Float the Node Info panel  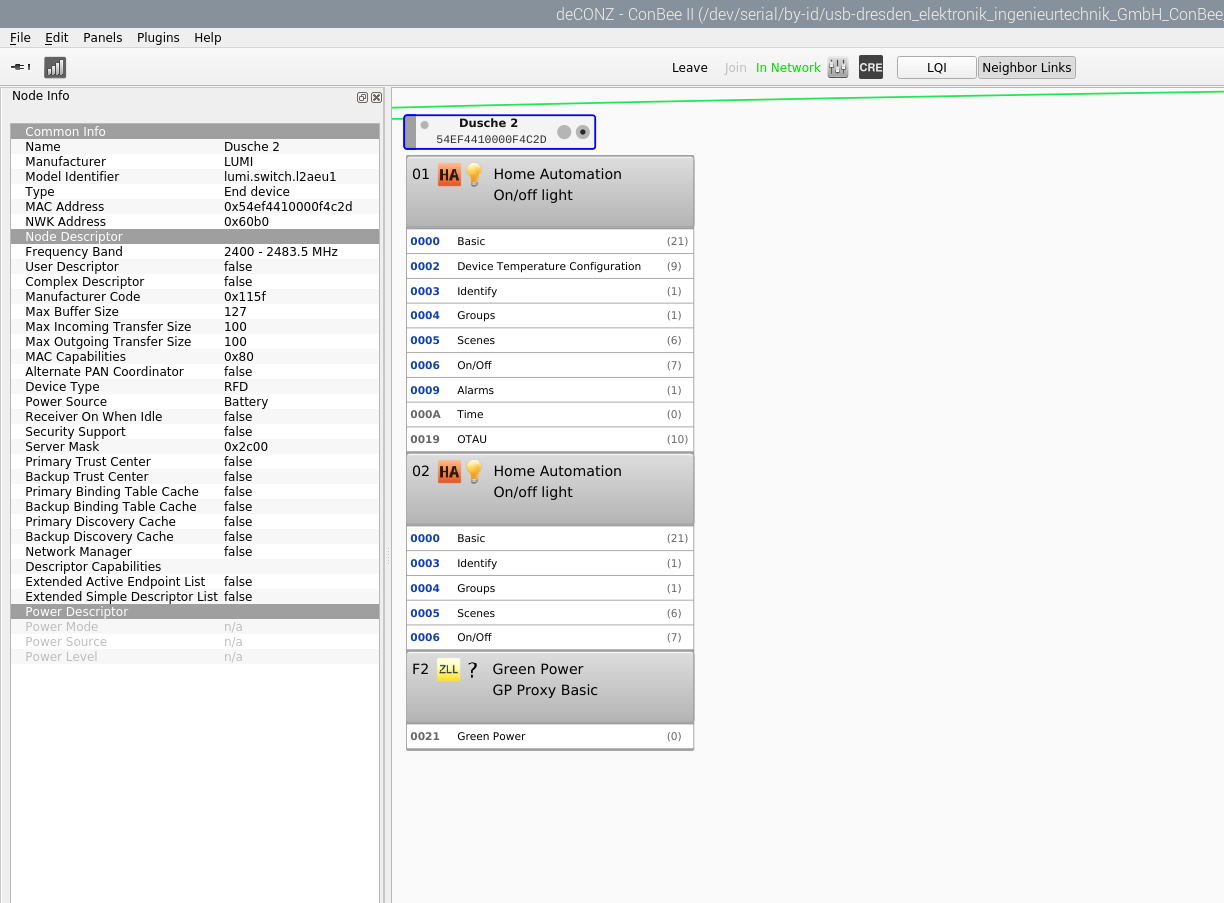tap(362, 97)
